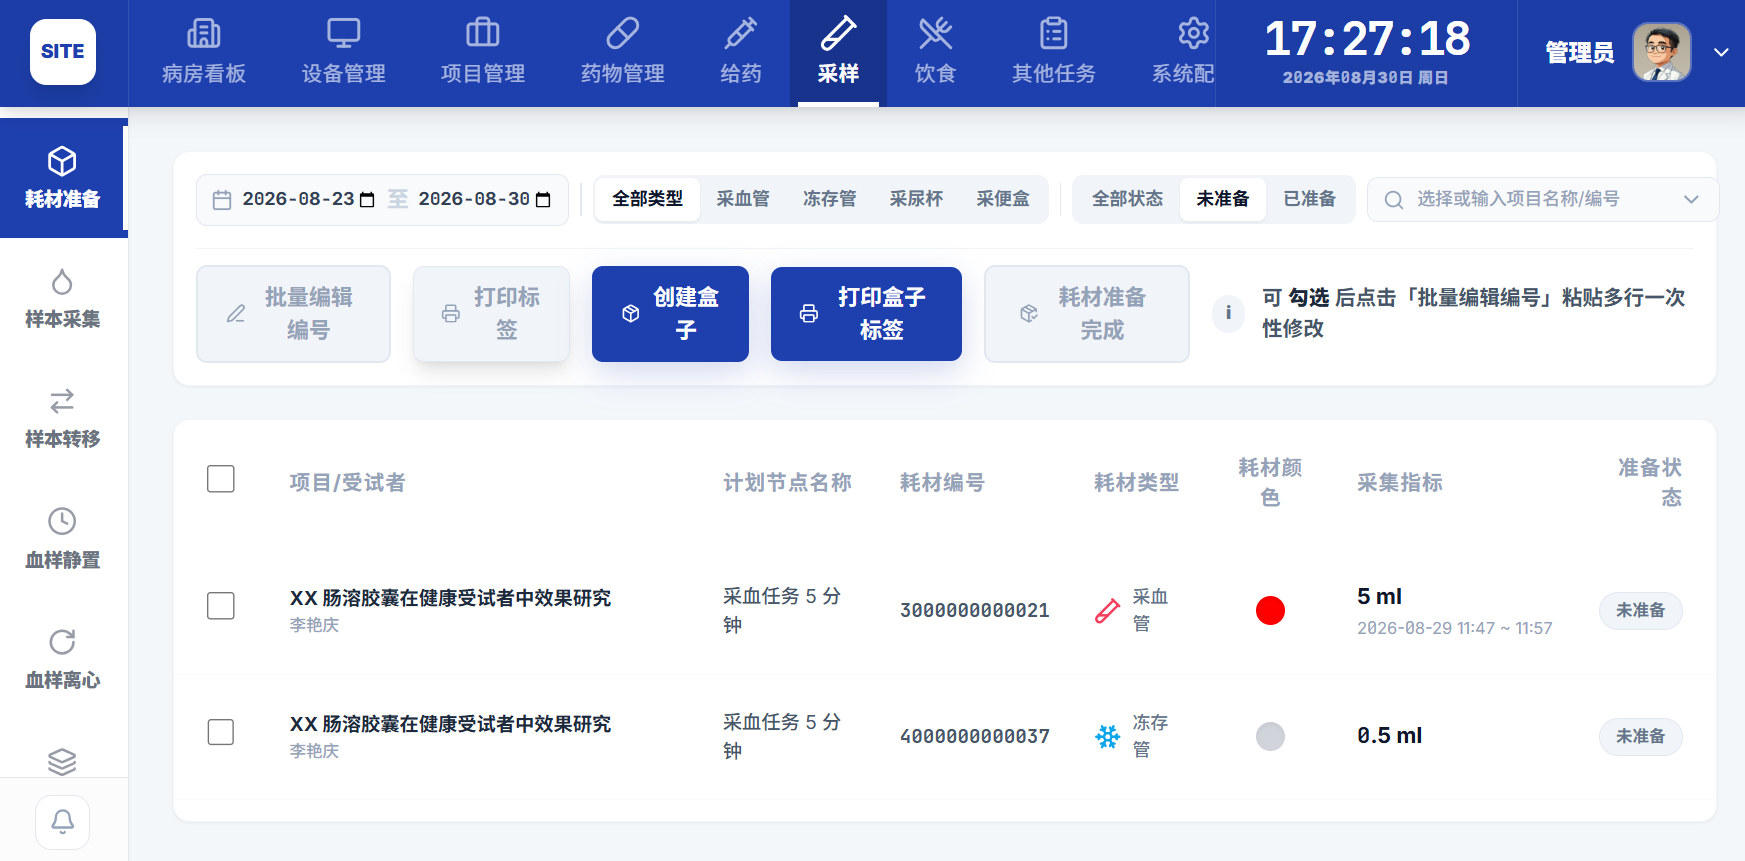Image resolution: width=1745 pixels, height=861 pixels.
Task: Select 未准备 status filter
Action: [1223, 199]
